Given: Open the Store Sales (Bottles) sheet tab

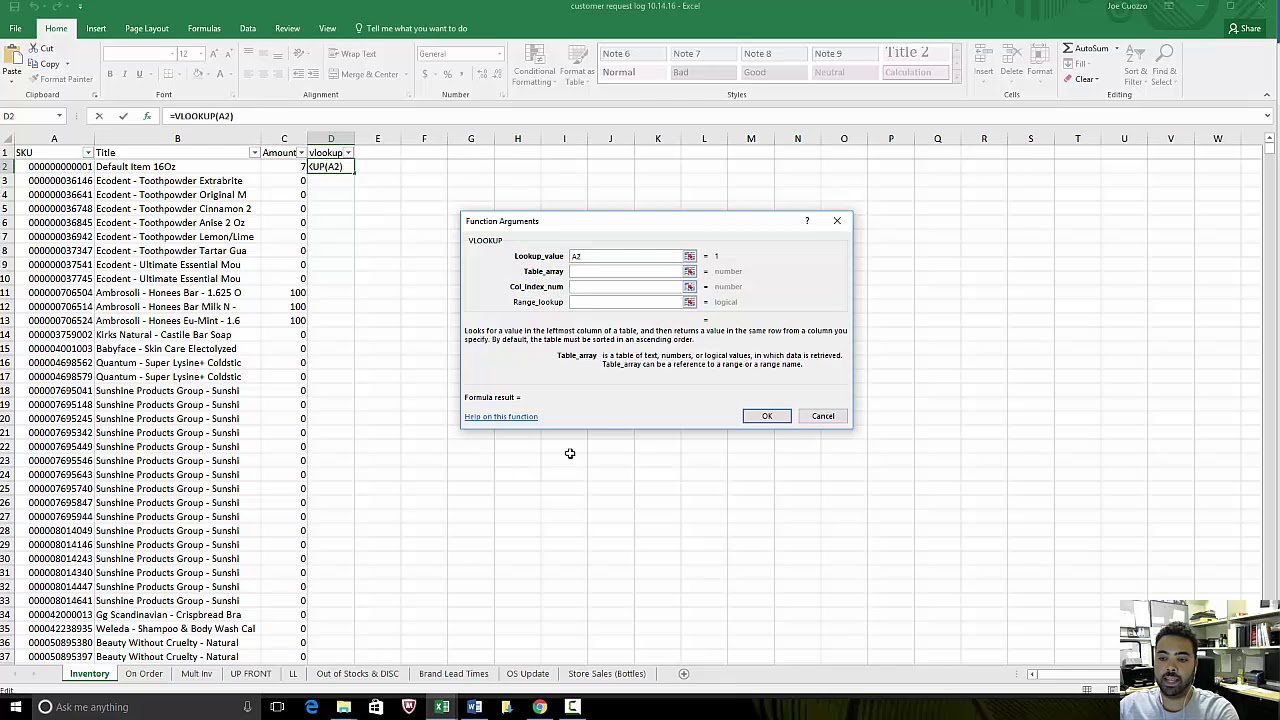Looking at the screenshot, I should coord(607,674).
